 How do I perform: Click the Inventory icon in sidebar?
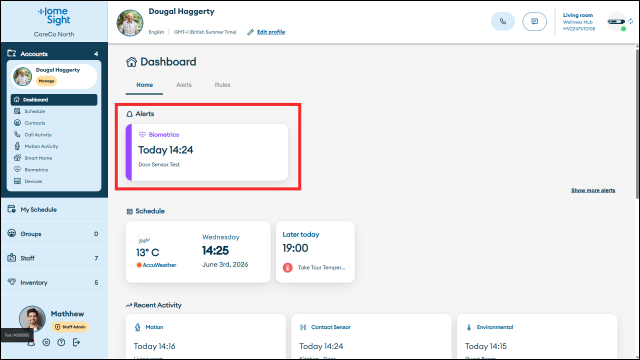[11, 282]
